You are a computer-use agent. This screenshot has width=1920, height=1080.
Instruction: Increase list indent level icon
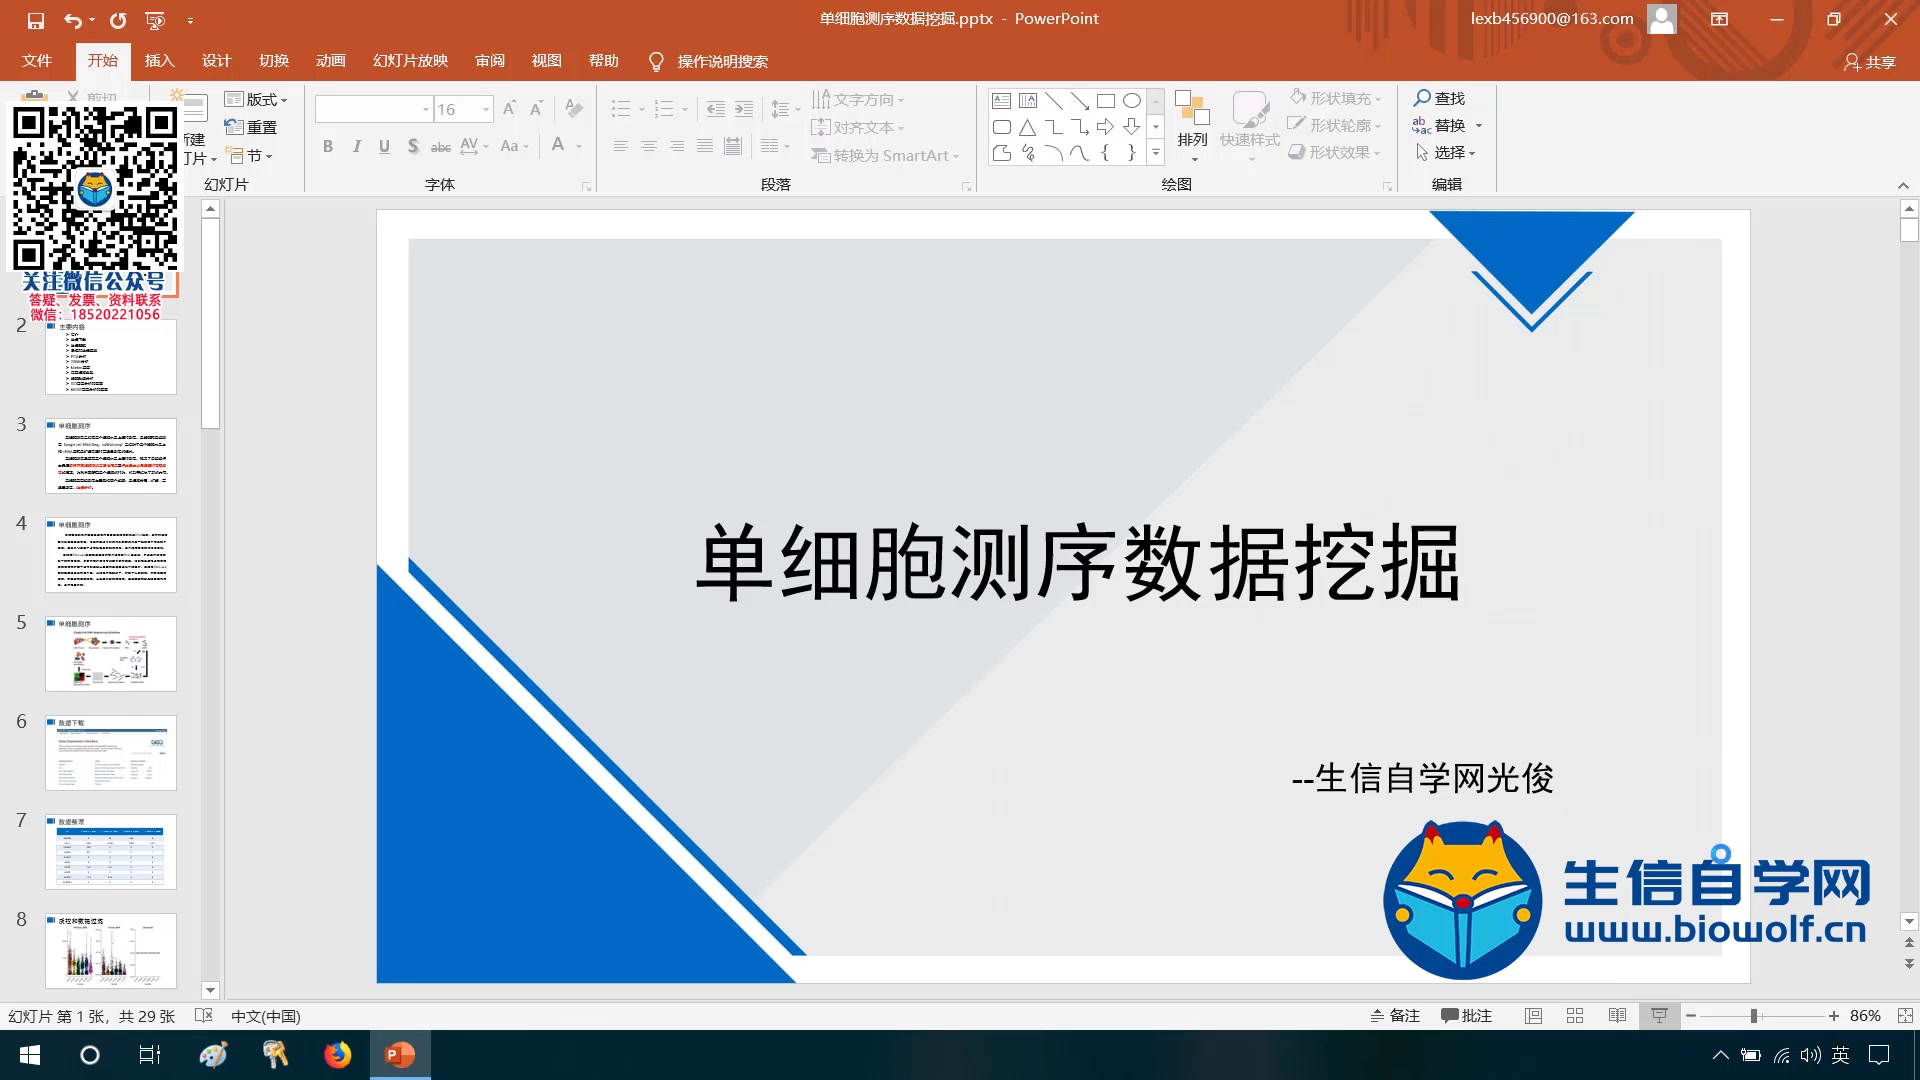click(744, 109)
